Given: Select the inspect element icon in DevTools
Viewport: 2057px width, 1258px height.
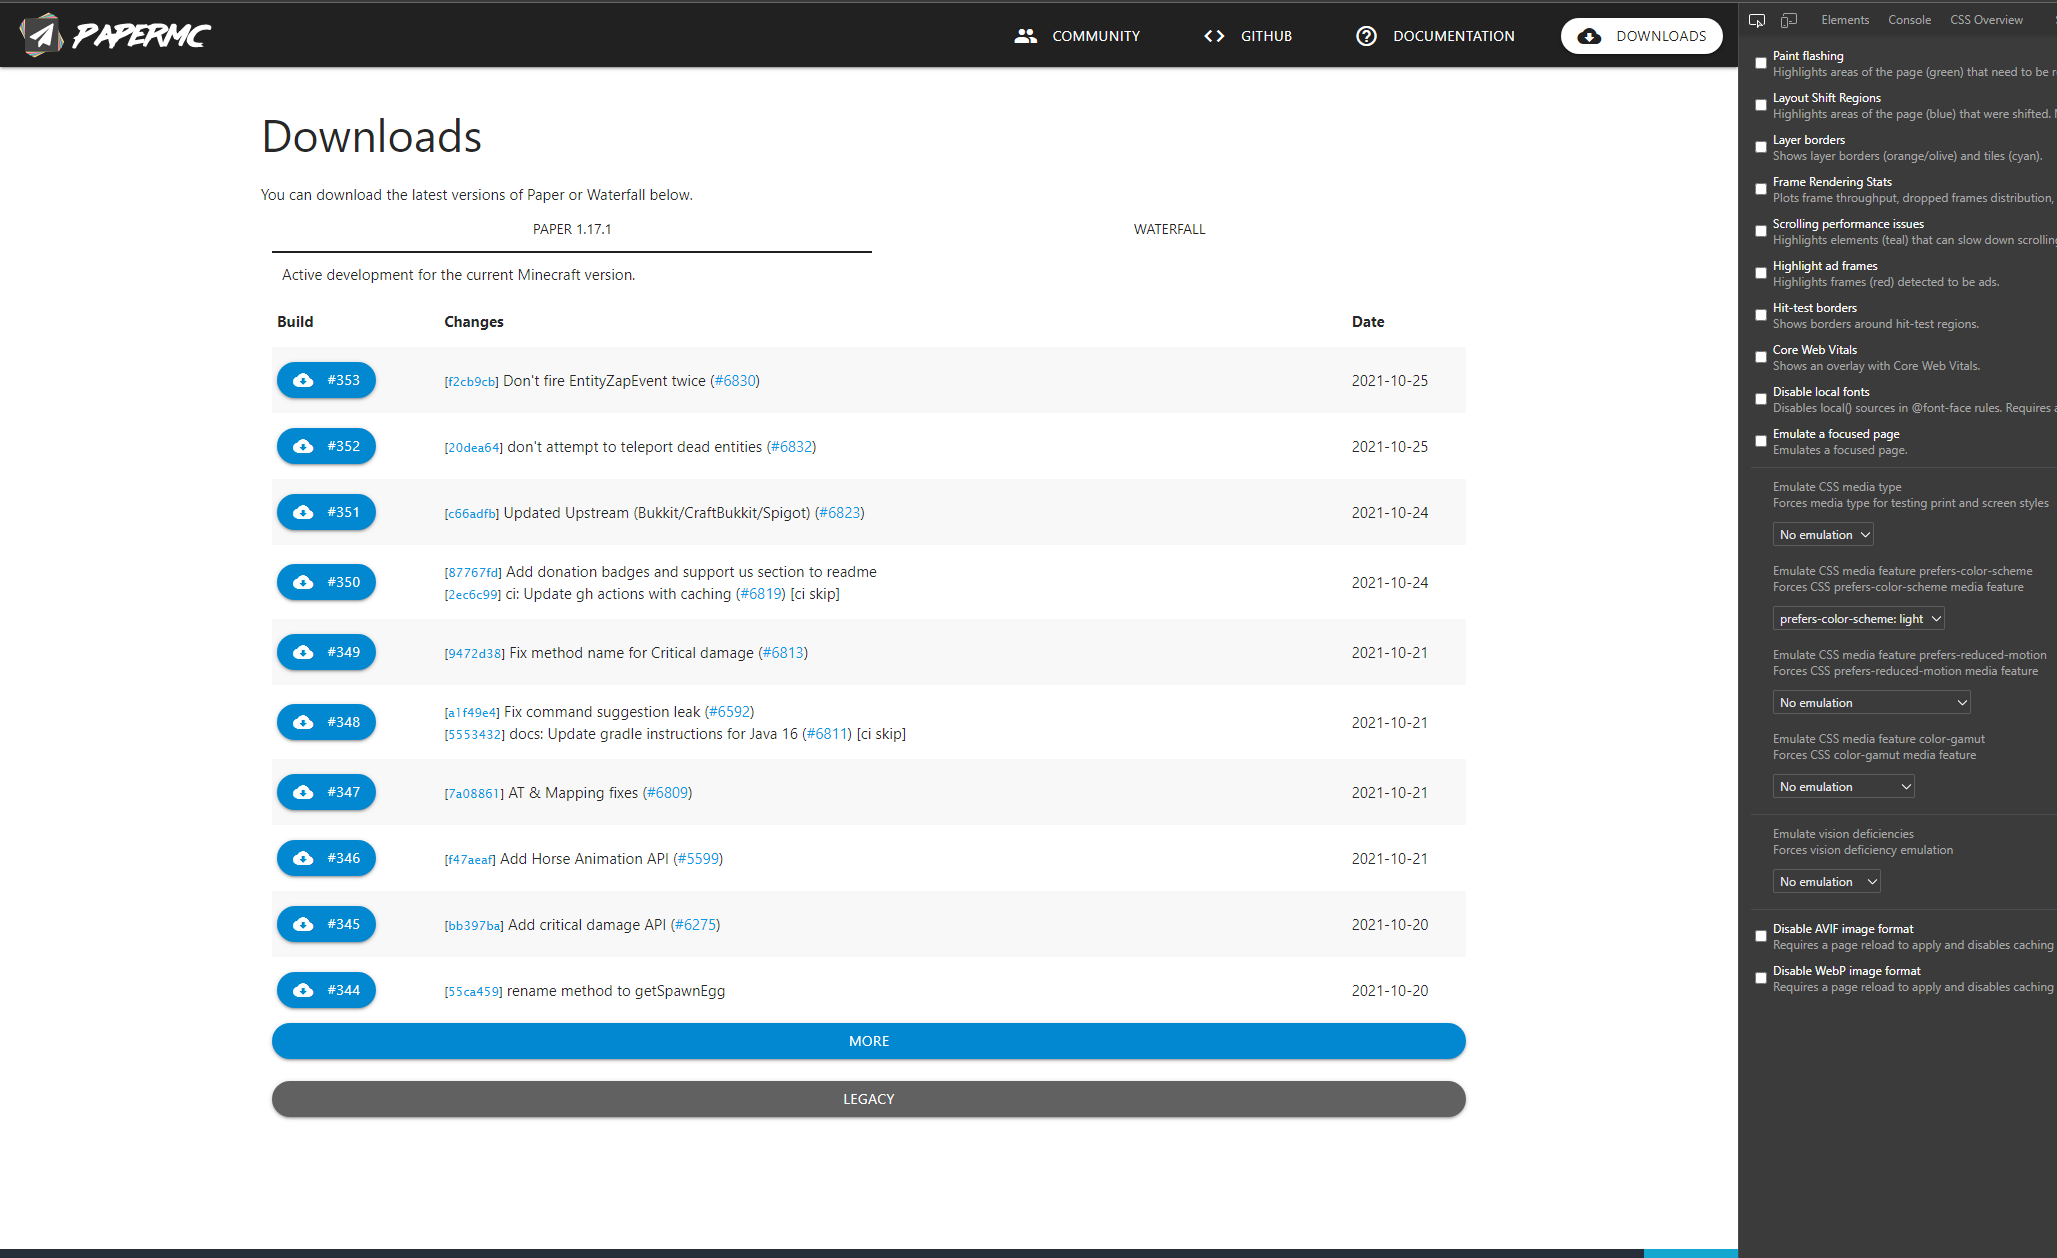Looking at the screenshot, I should pyautogui.click(x=1757, y=19).
